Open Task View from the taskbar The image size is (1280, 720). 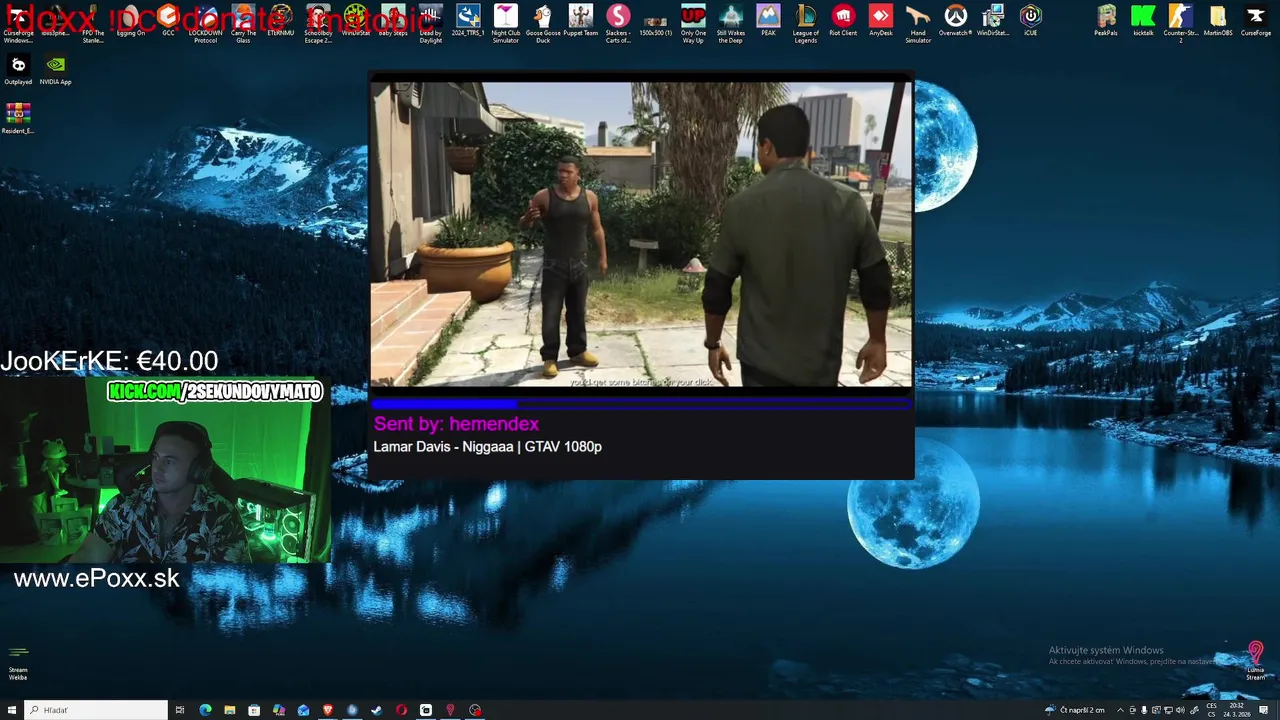pos(180,710)
